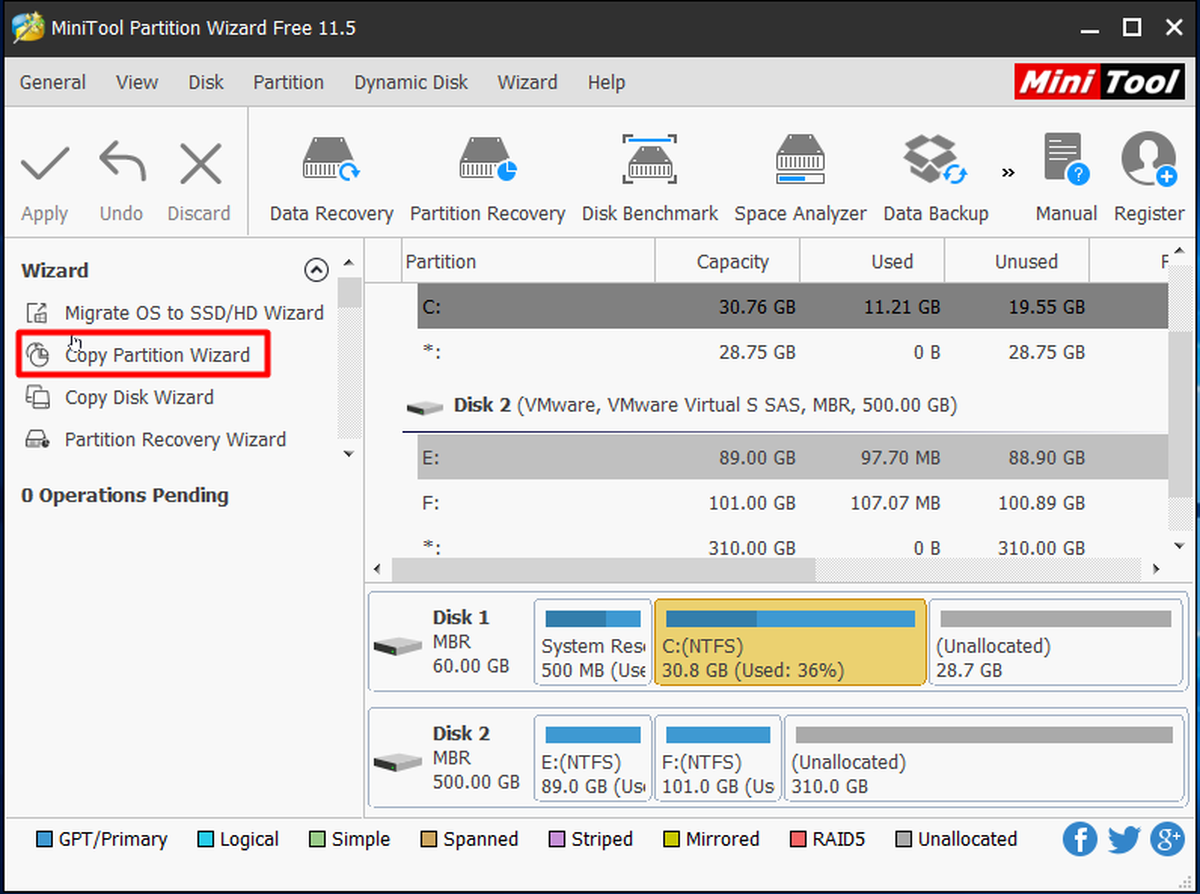
Task: Select the E: partition row
Action: pos(792,458)
